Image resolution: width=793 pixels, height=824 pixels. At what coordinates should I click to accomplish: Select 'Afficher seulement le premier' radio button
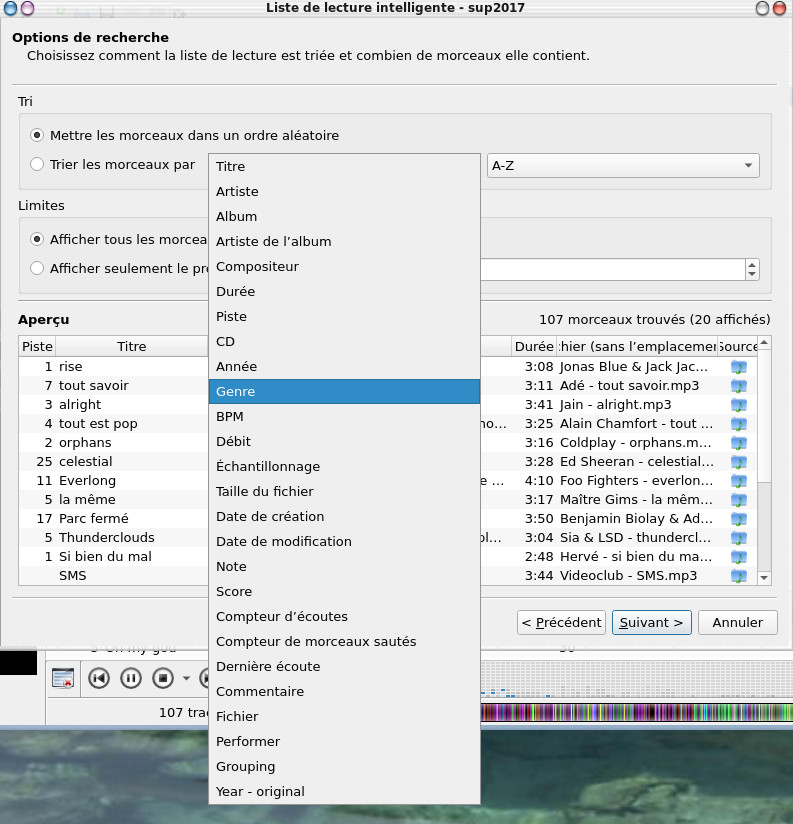click(37, 268)
